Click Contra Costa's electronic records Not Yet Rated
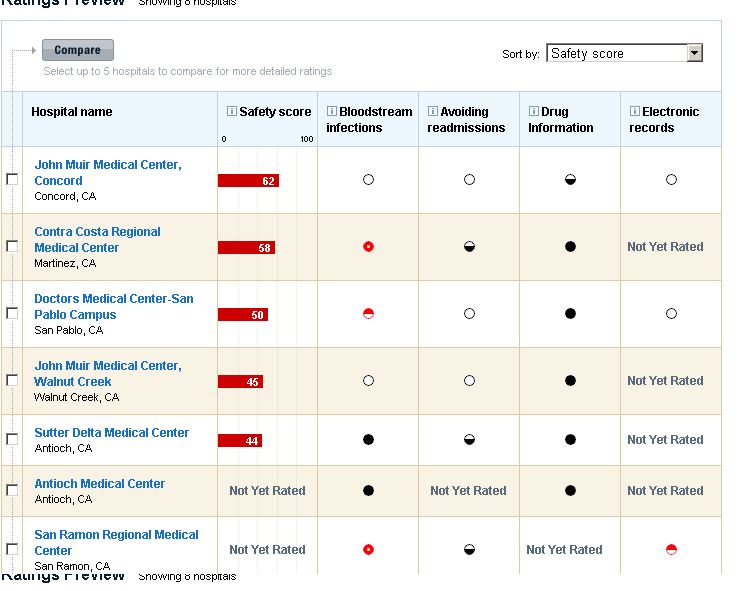The width and height of the screenshot is (754, 591). click(x=665, y=247)
